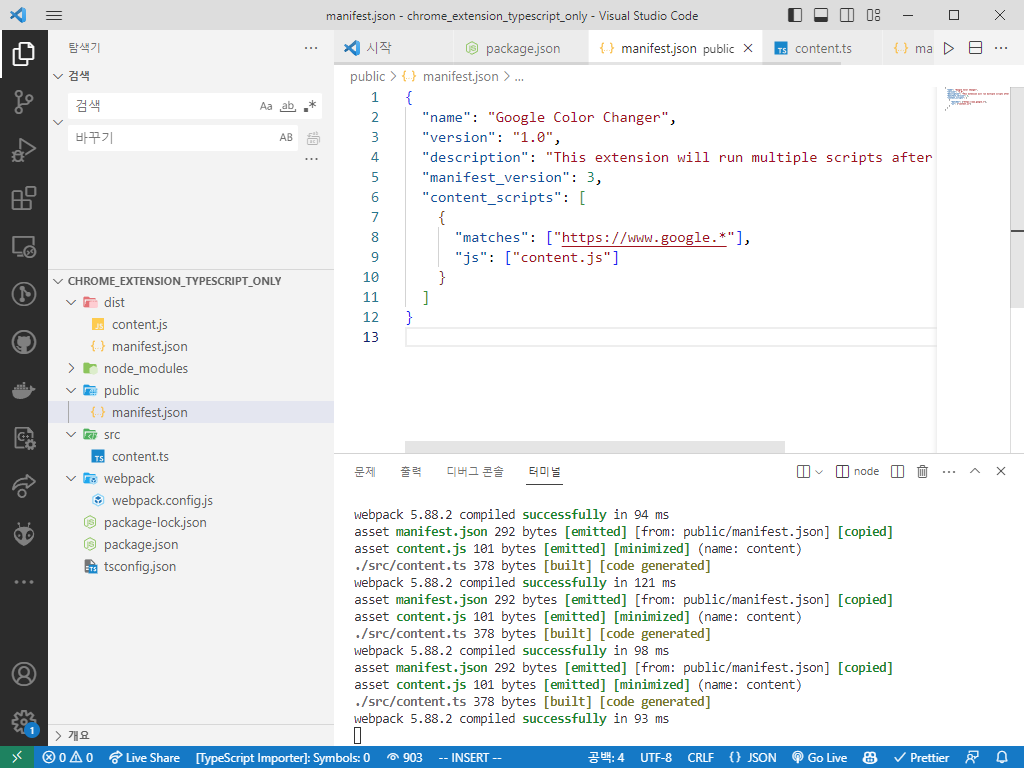
Task: Open editor more actions menu
Action: coord(1000,48)
